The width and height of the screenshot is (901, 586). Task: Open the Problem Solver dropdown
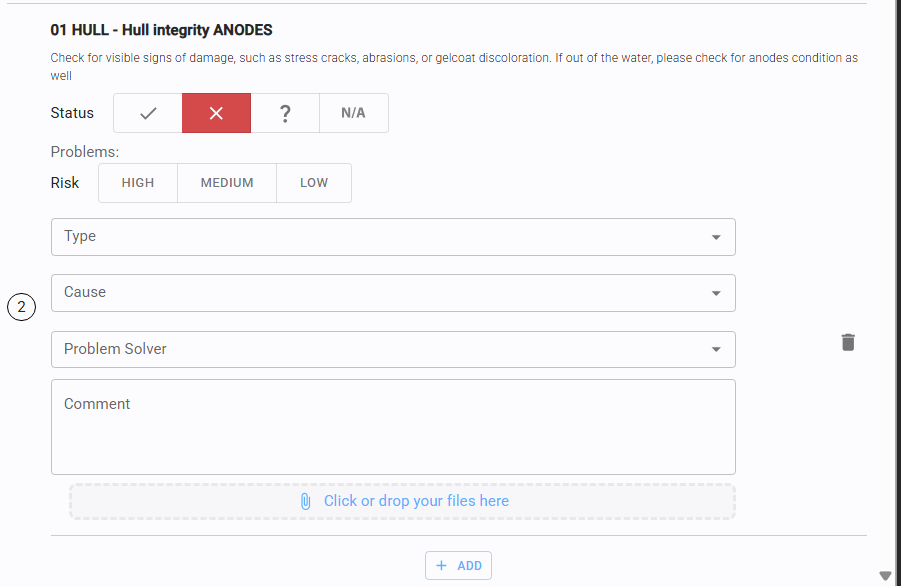392,349
